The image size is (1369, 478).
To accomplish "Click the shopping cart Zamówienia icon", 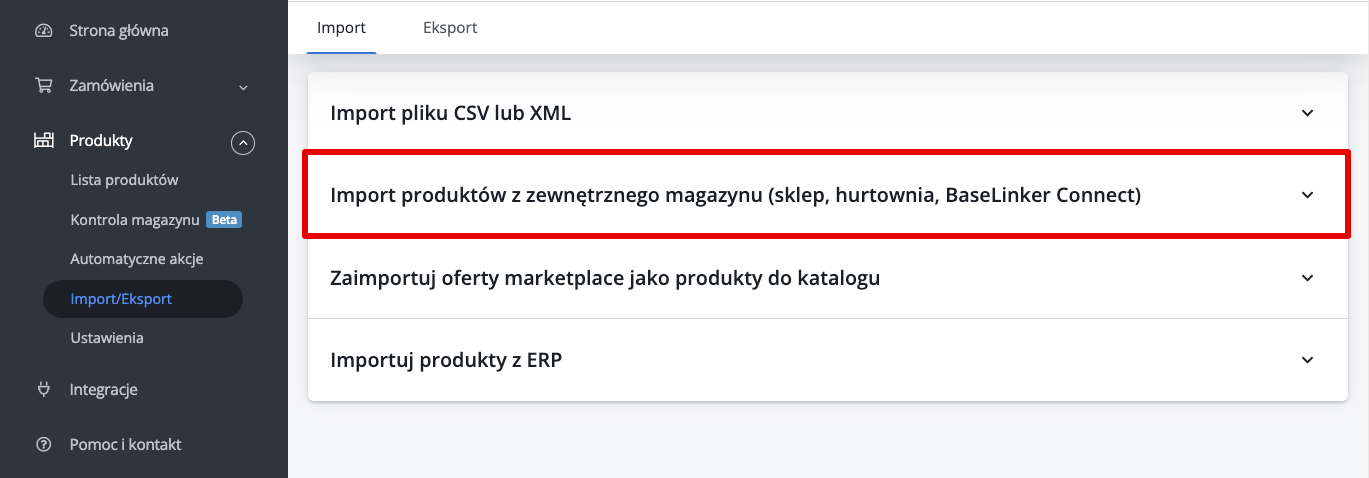I will [43, 86].
